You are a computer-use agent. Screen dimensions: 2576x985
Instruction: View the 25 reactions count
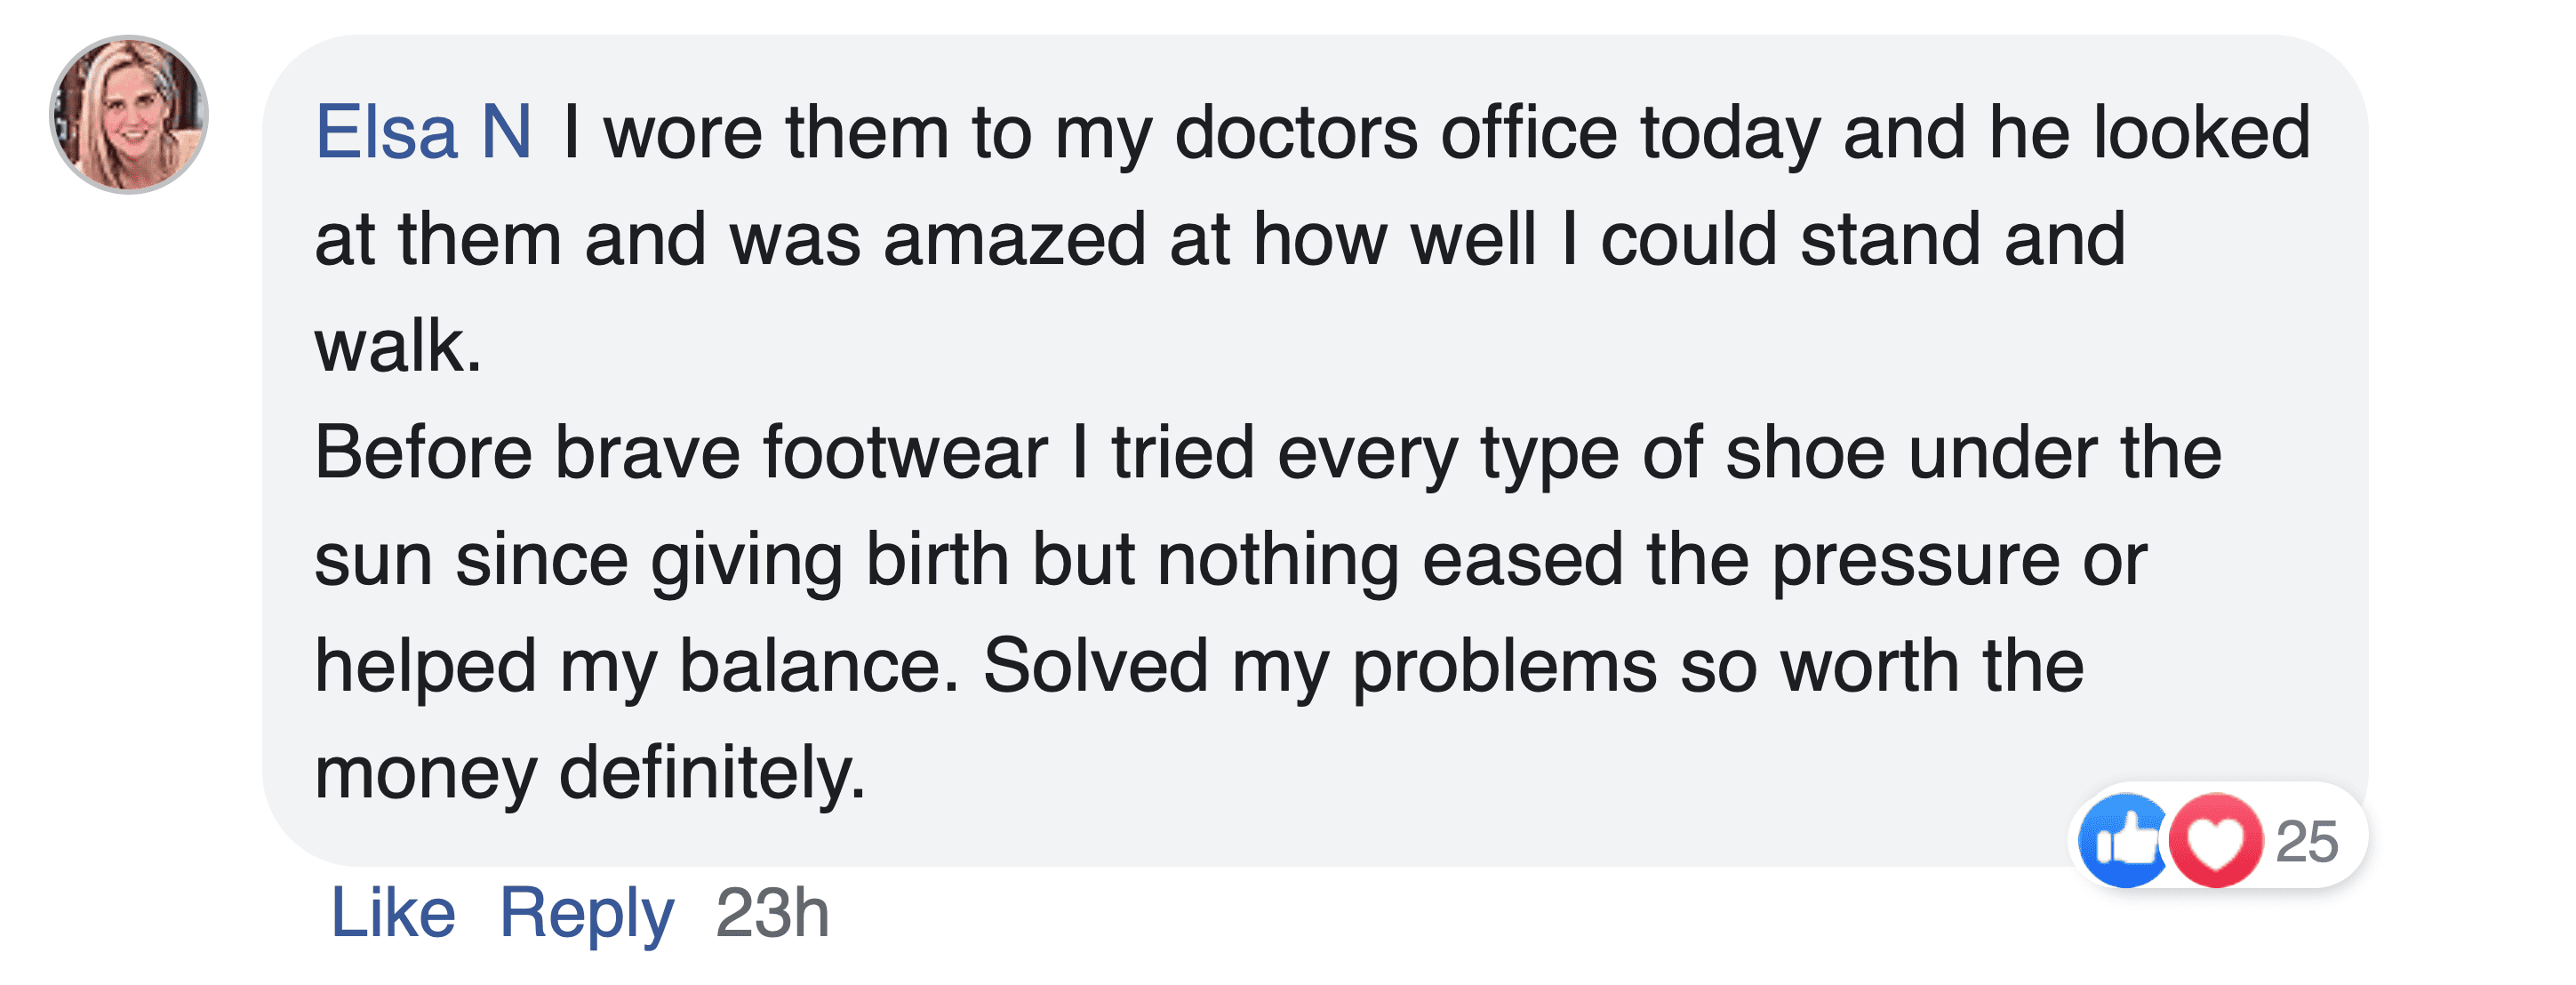click(2306, 841)
